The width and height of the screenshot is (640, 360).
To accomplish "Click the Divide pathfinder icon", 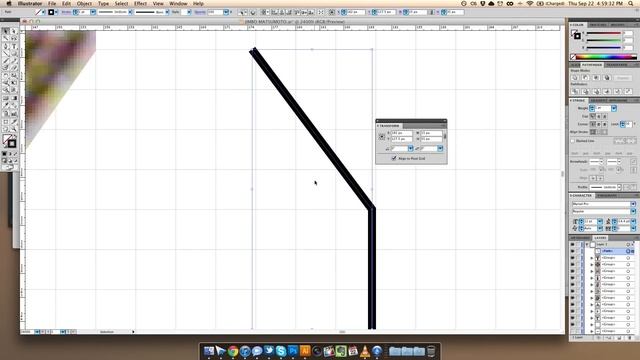I will click(575, 91).
